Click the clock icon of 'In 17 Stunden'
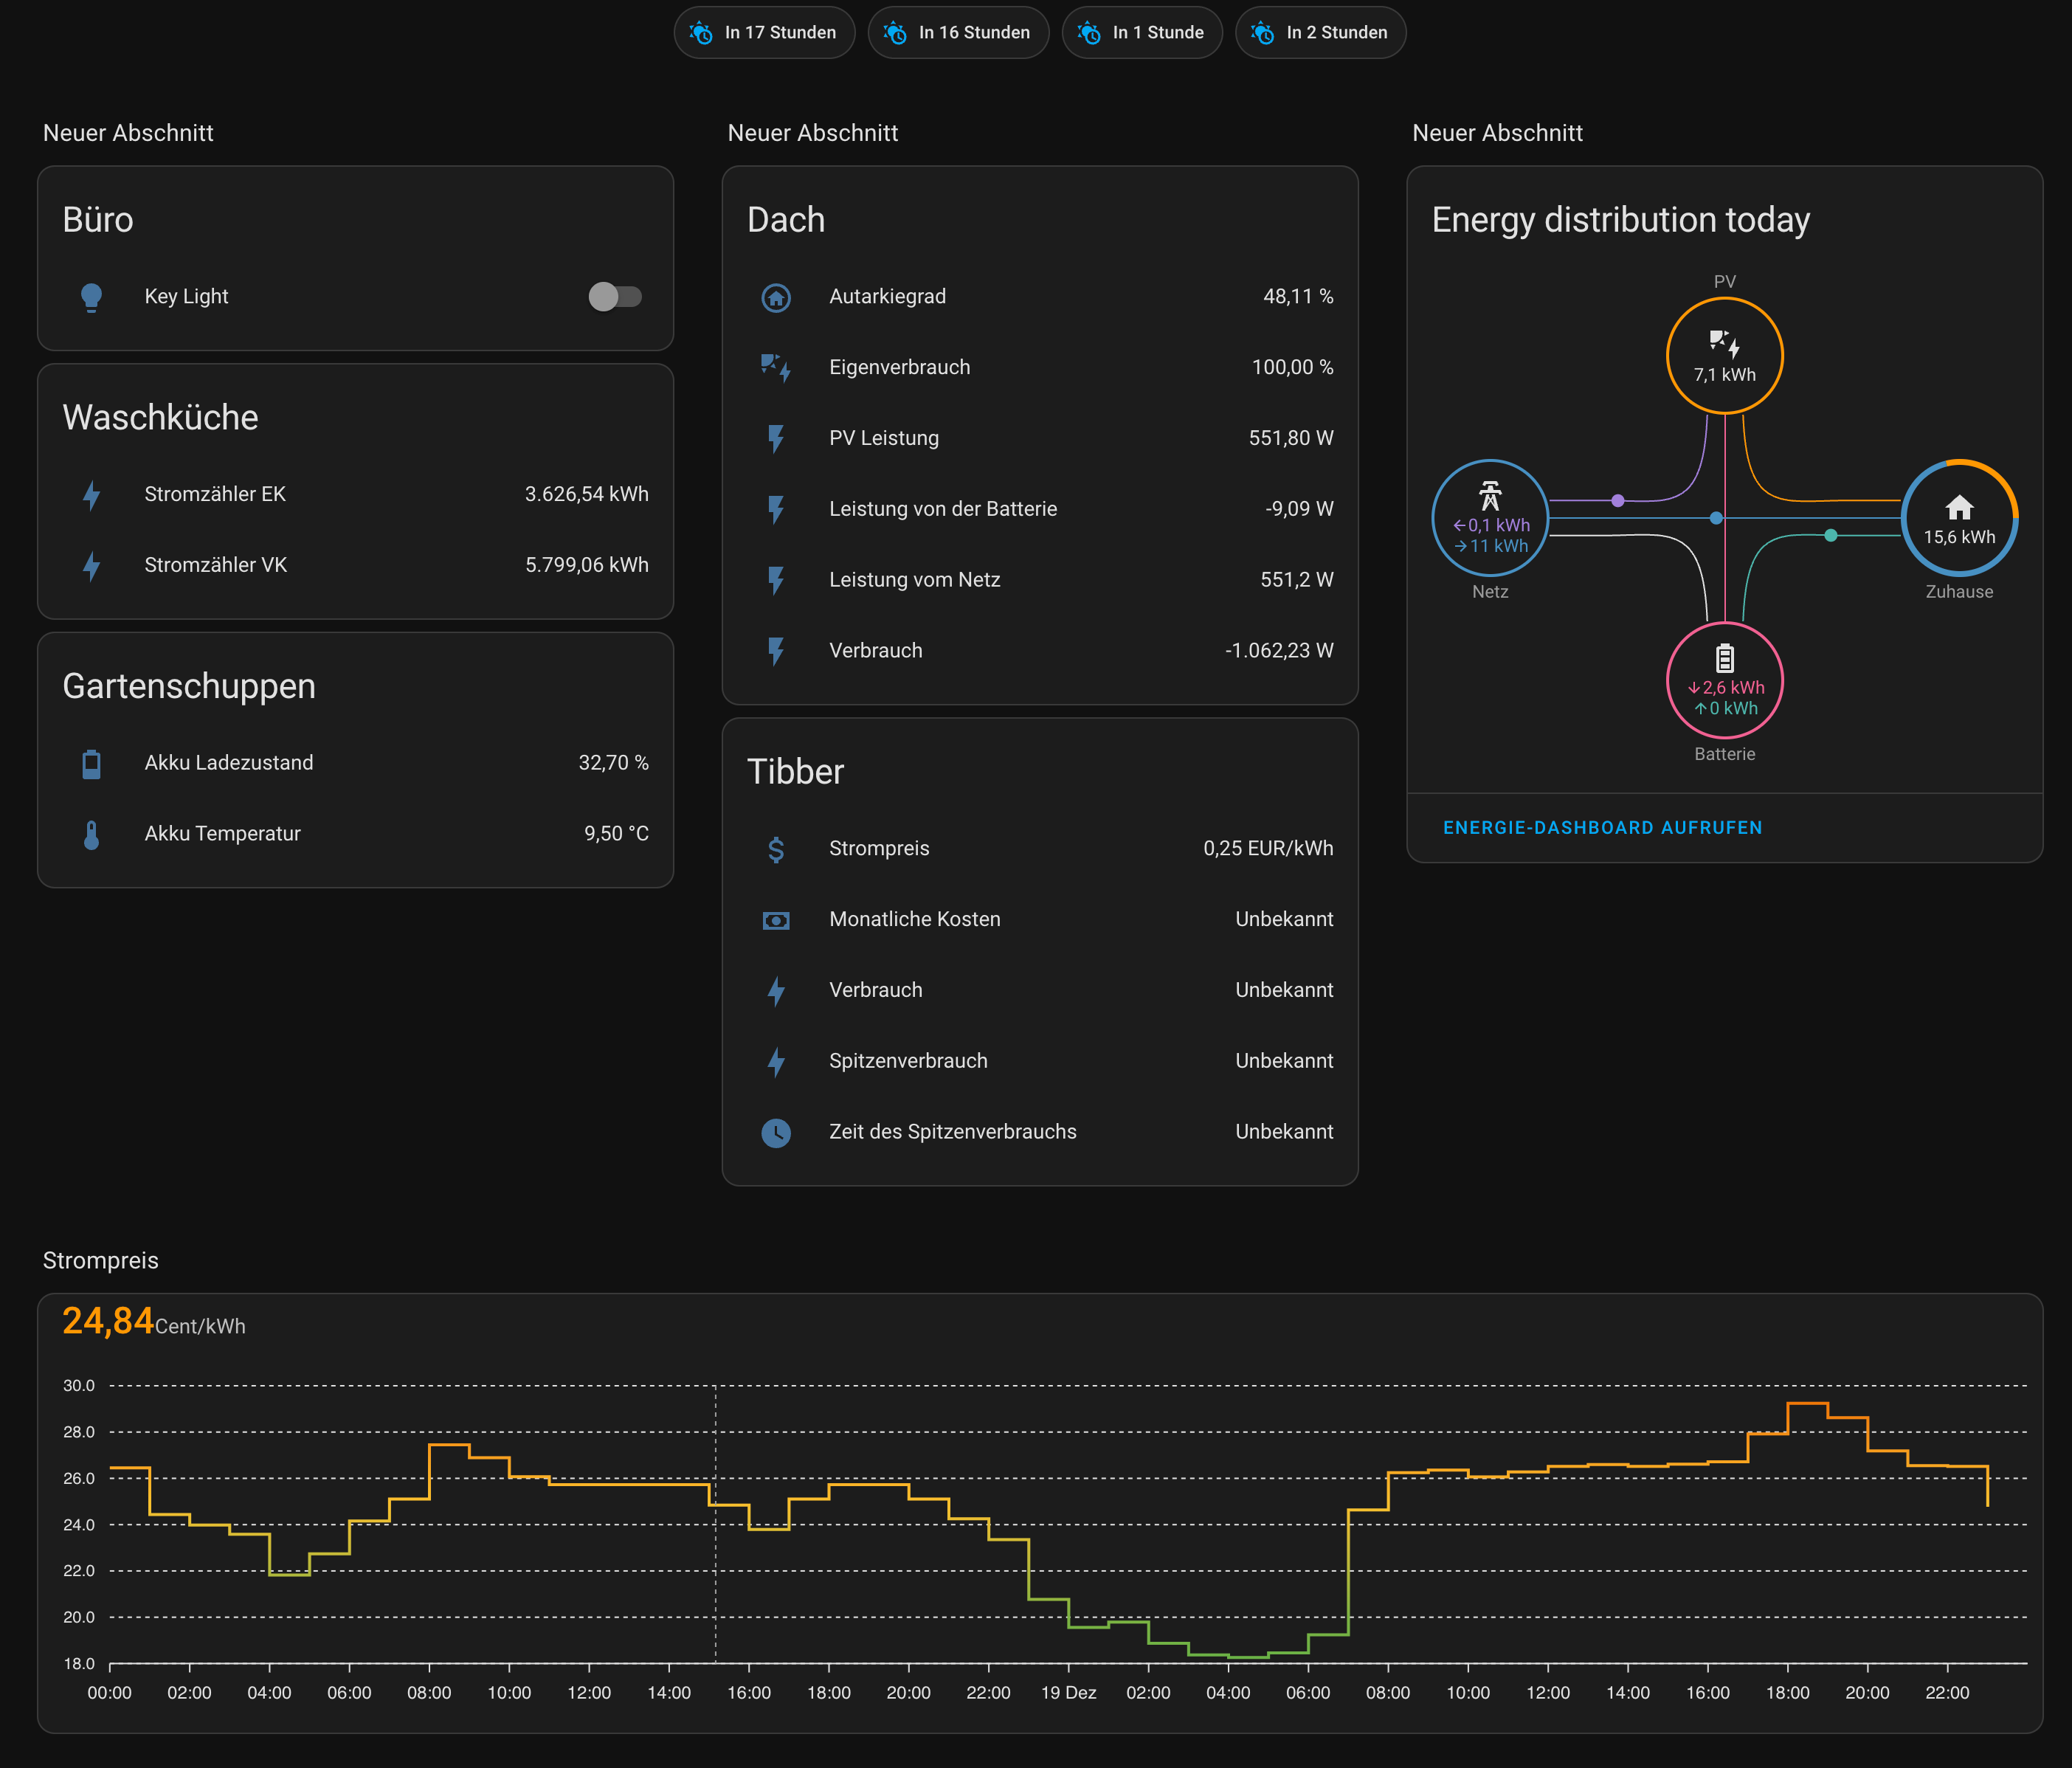 tap(702, 33)
